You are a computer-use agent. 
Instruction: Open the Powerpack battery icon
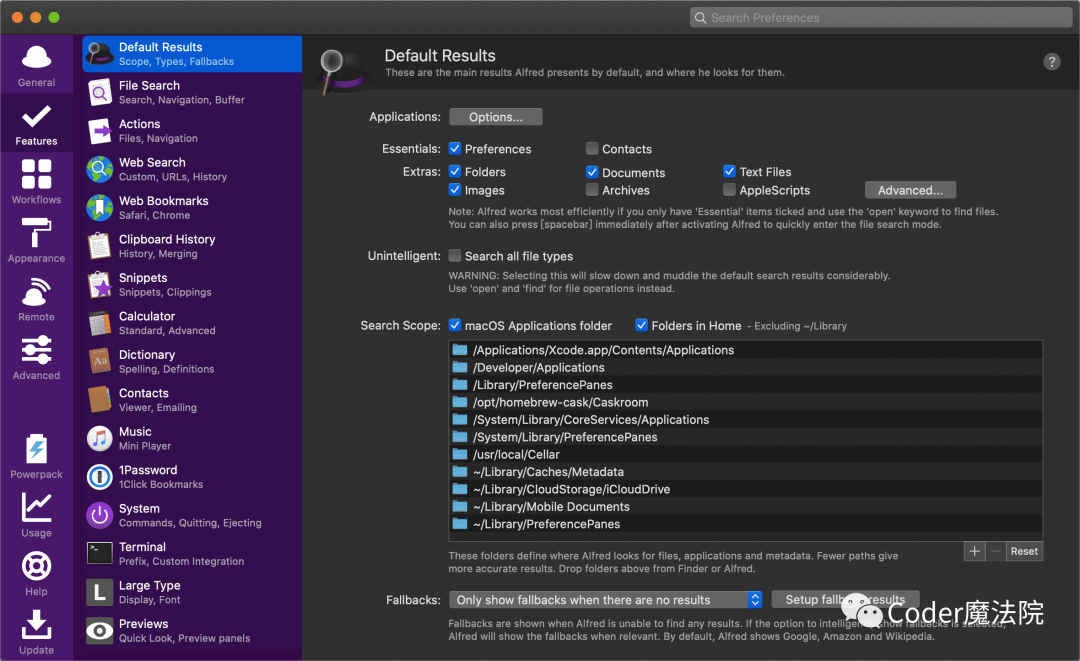tap(37, 449)
